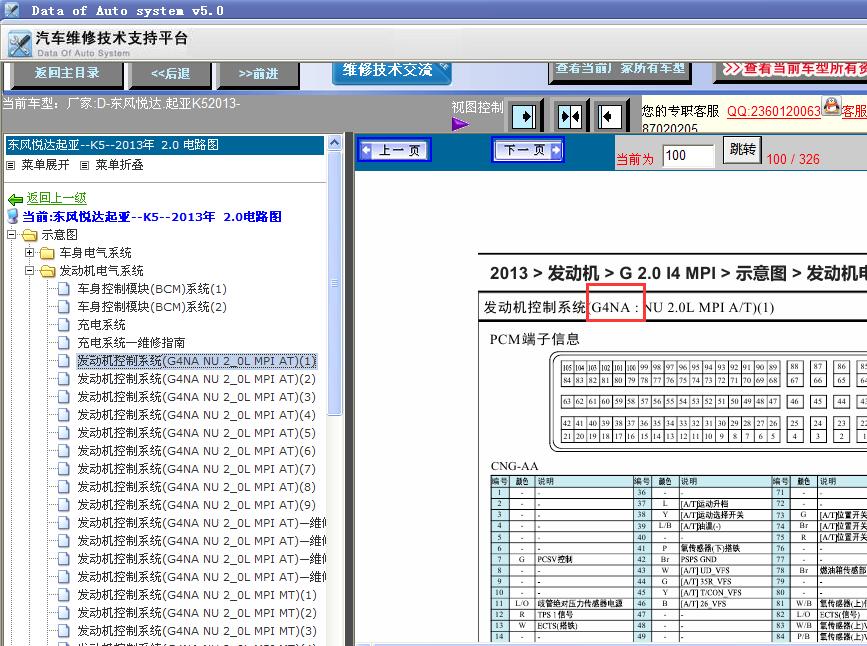867x646 pixels.
Task: Click the tree panel scroll-up arrow
Action: (x=334, y=143)
